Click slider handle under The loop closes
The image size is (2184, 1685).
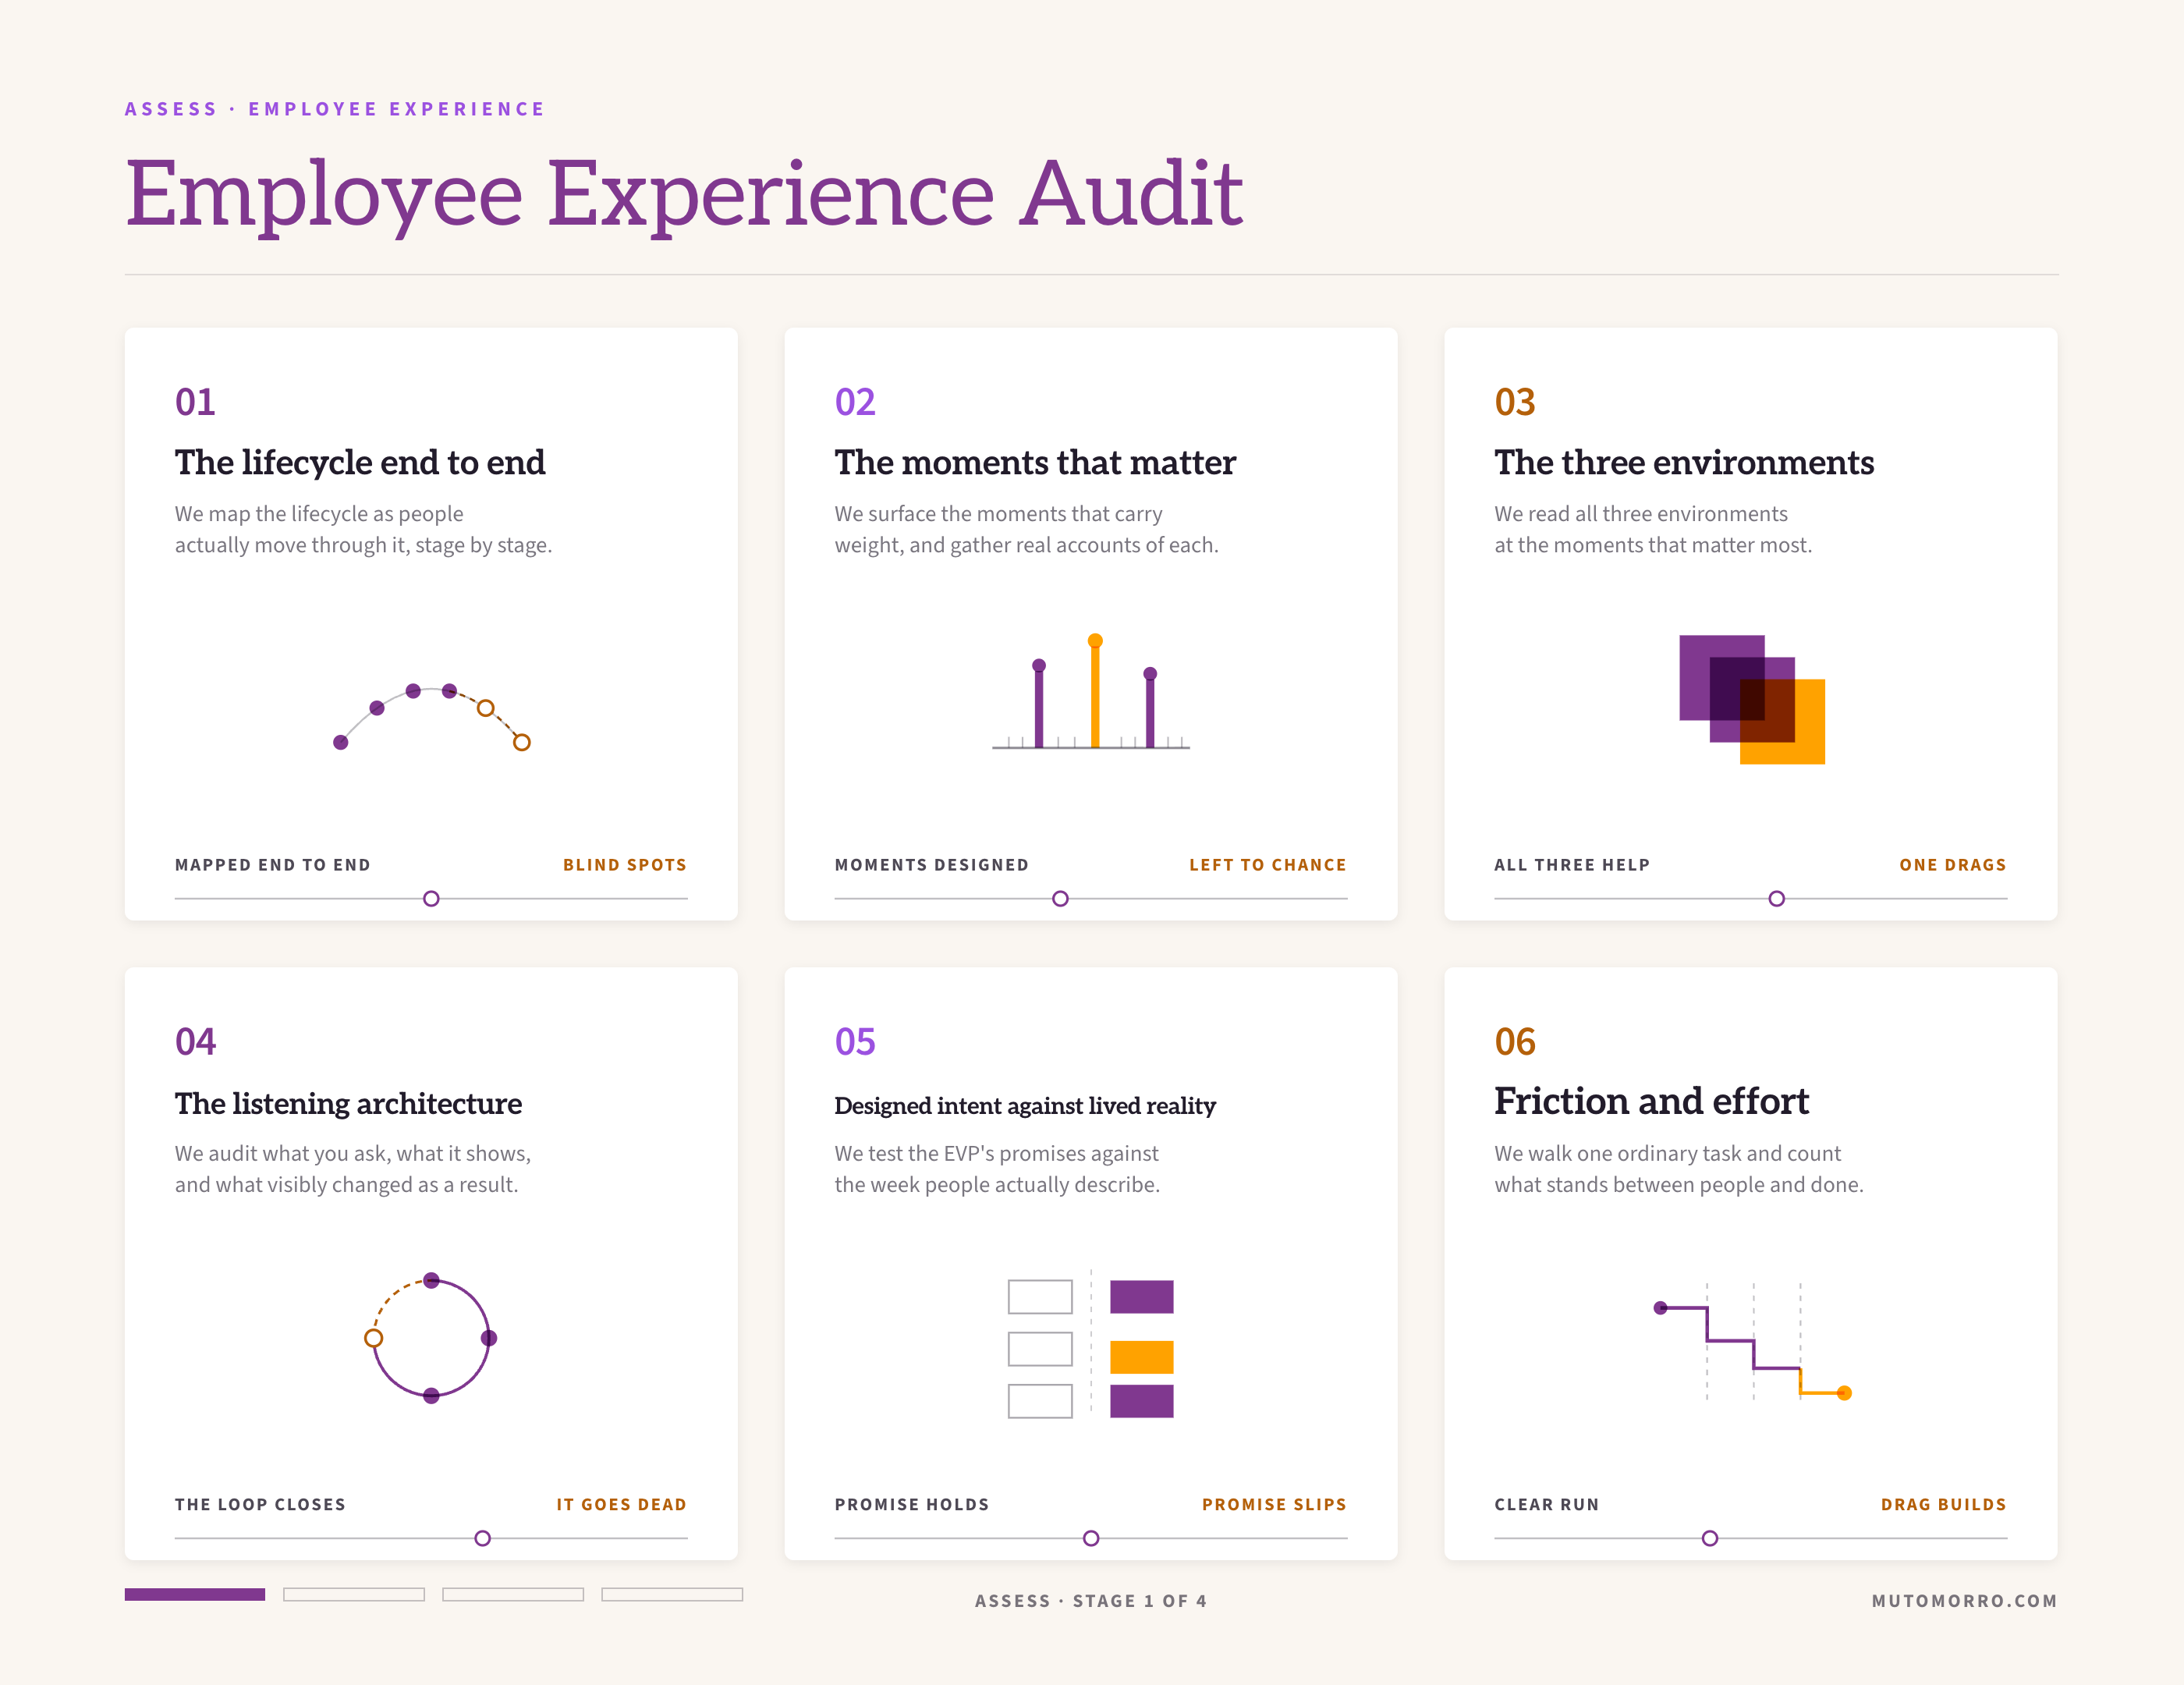tap(482, 1538)
